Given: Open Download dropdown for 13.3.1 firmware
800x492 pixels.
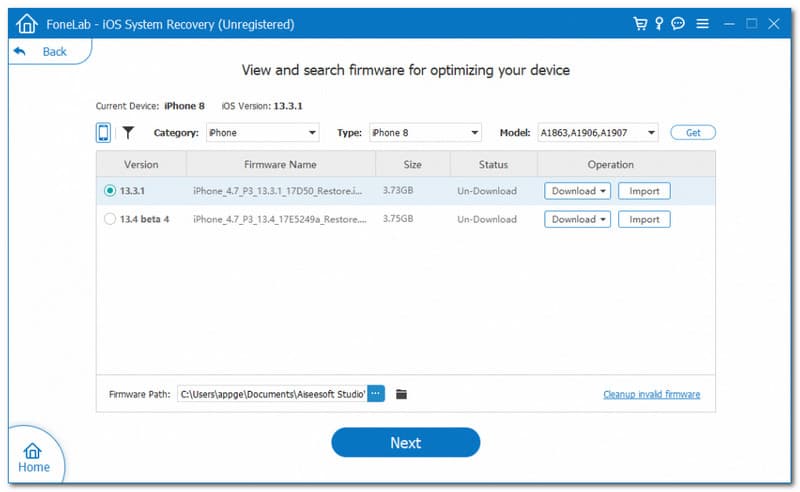Looking at the screenshot, I should click(x=578, y=191).
